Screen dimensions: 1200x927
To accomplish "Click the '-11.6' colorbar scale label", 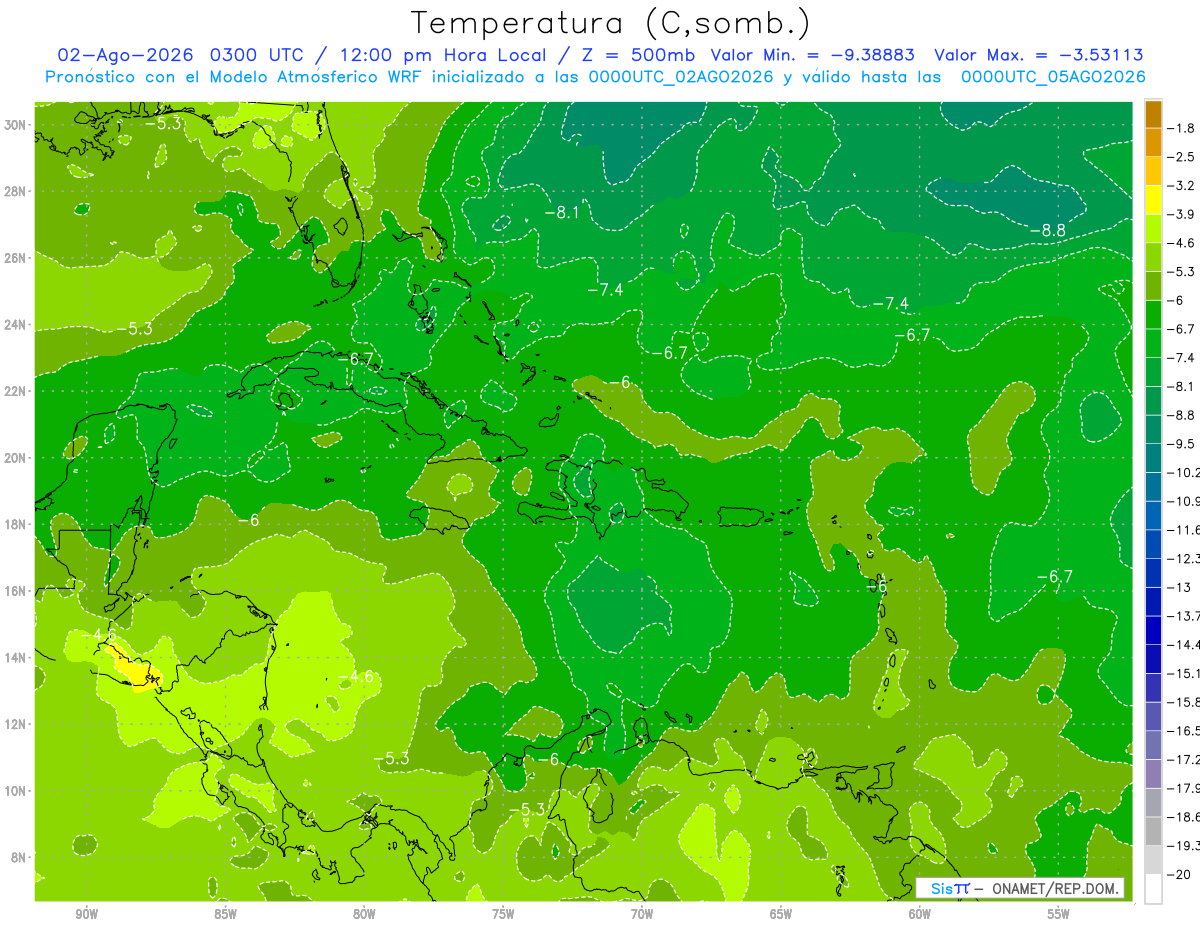I will point(1184,530).
